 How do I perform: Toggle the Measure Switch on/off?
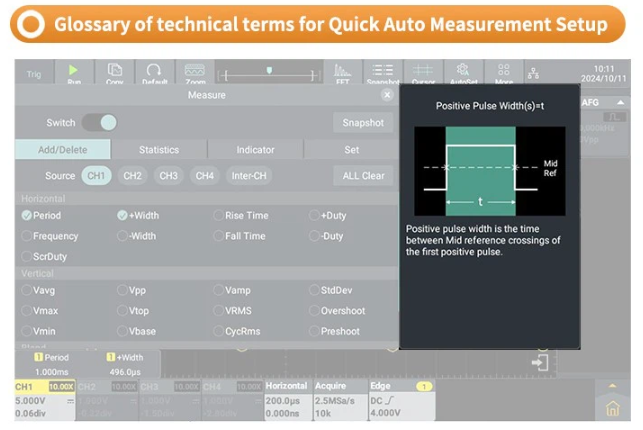click(x=99, y=123)
